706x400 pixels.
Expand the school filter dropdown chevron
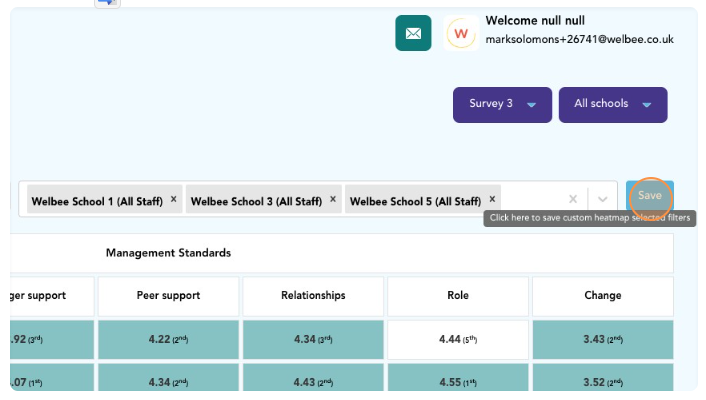602,199
